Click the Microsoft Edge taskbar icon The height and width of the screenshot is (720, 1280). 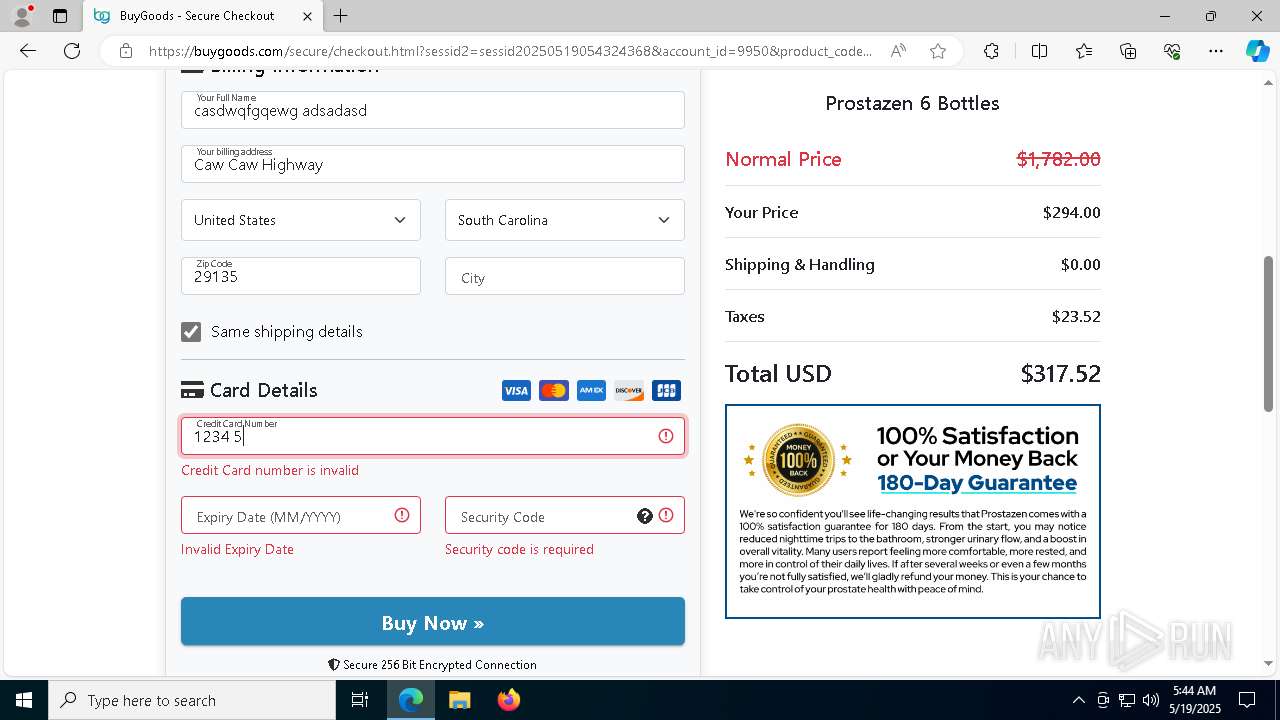coord(411,700)
